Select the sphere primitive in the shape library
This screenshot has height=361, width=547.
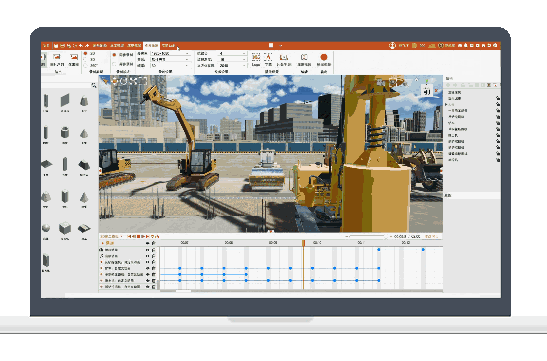point(46,228)
